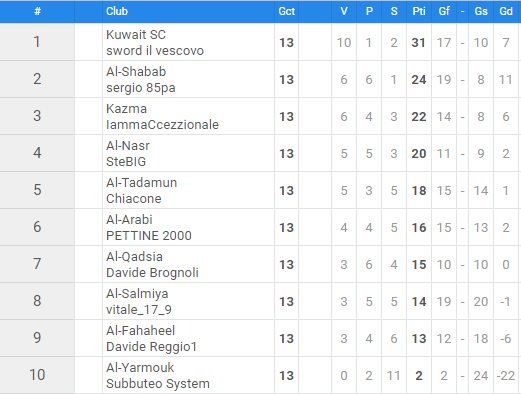Open the Kuwait SC club entry
The image size is (521, 394).
click(x=136, y=35)
